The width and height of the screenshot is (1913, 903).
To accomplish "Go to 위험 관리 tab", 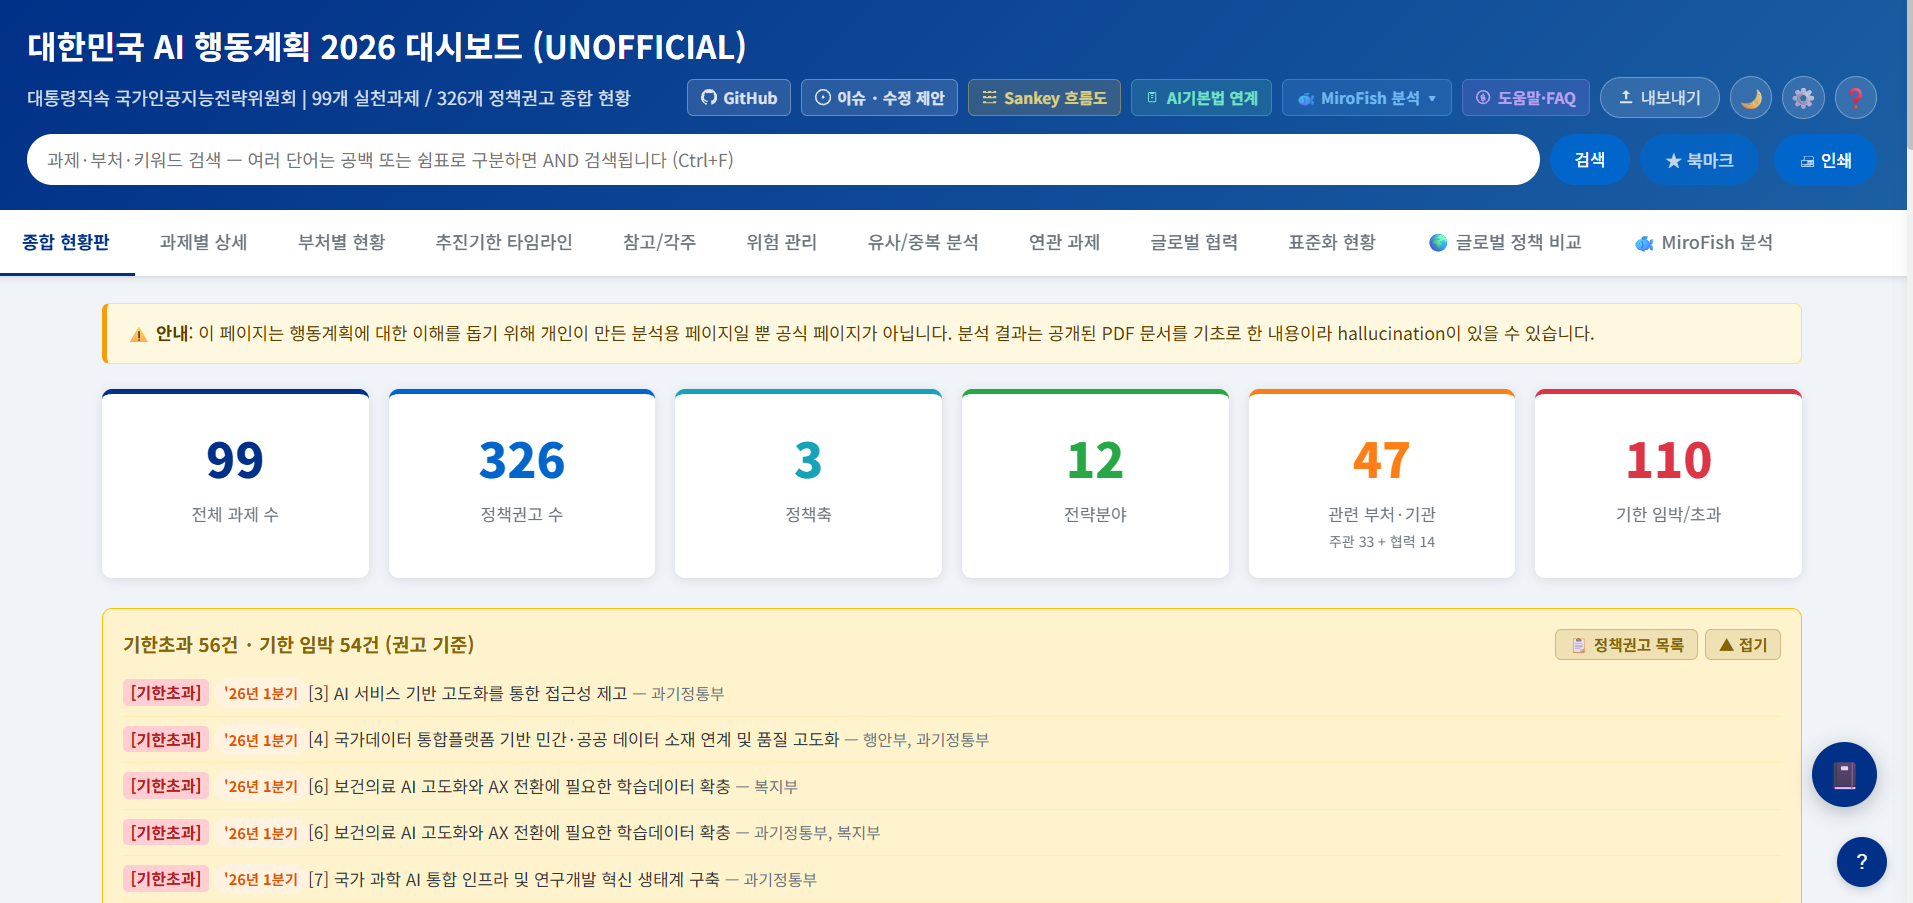I will point(781,242).
